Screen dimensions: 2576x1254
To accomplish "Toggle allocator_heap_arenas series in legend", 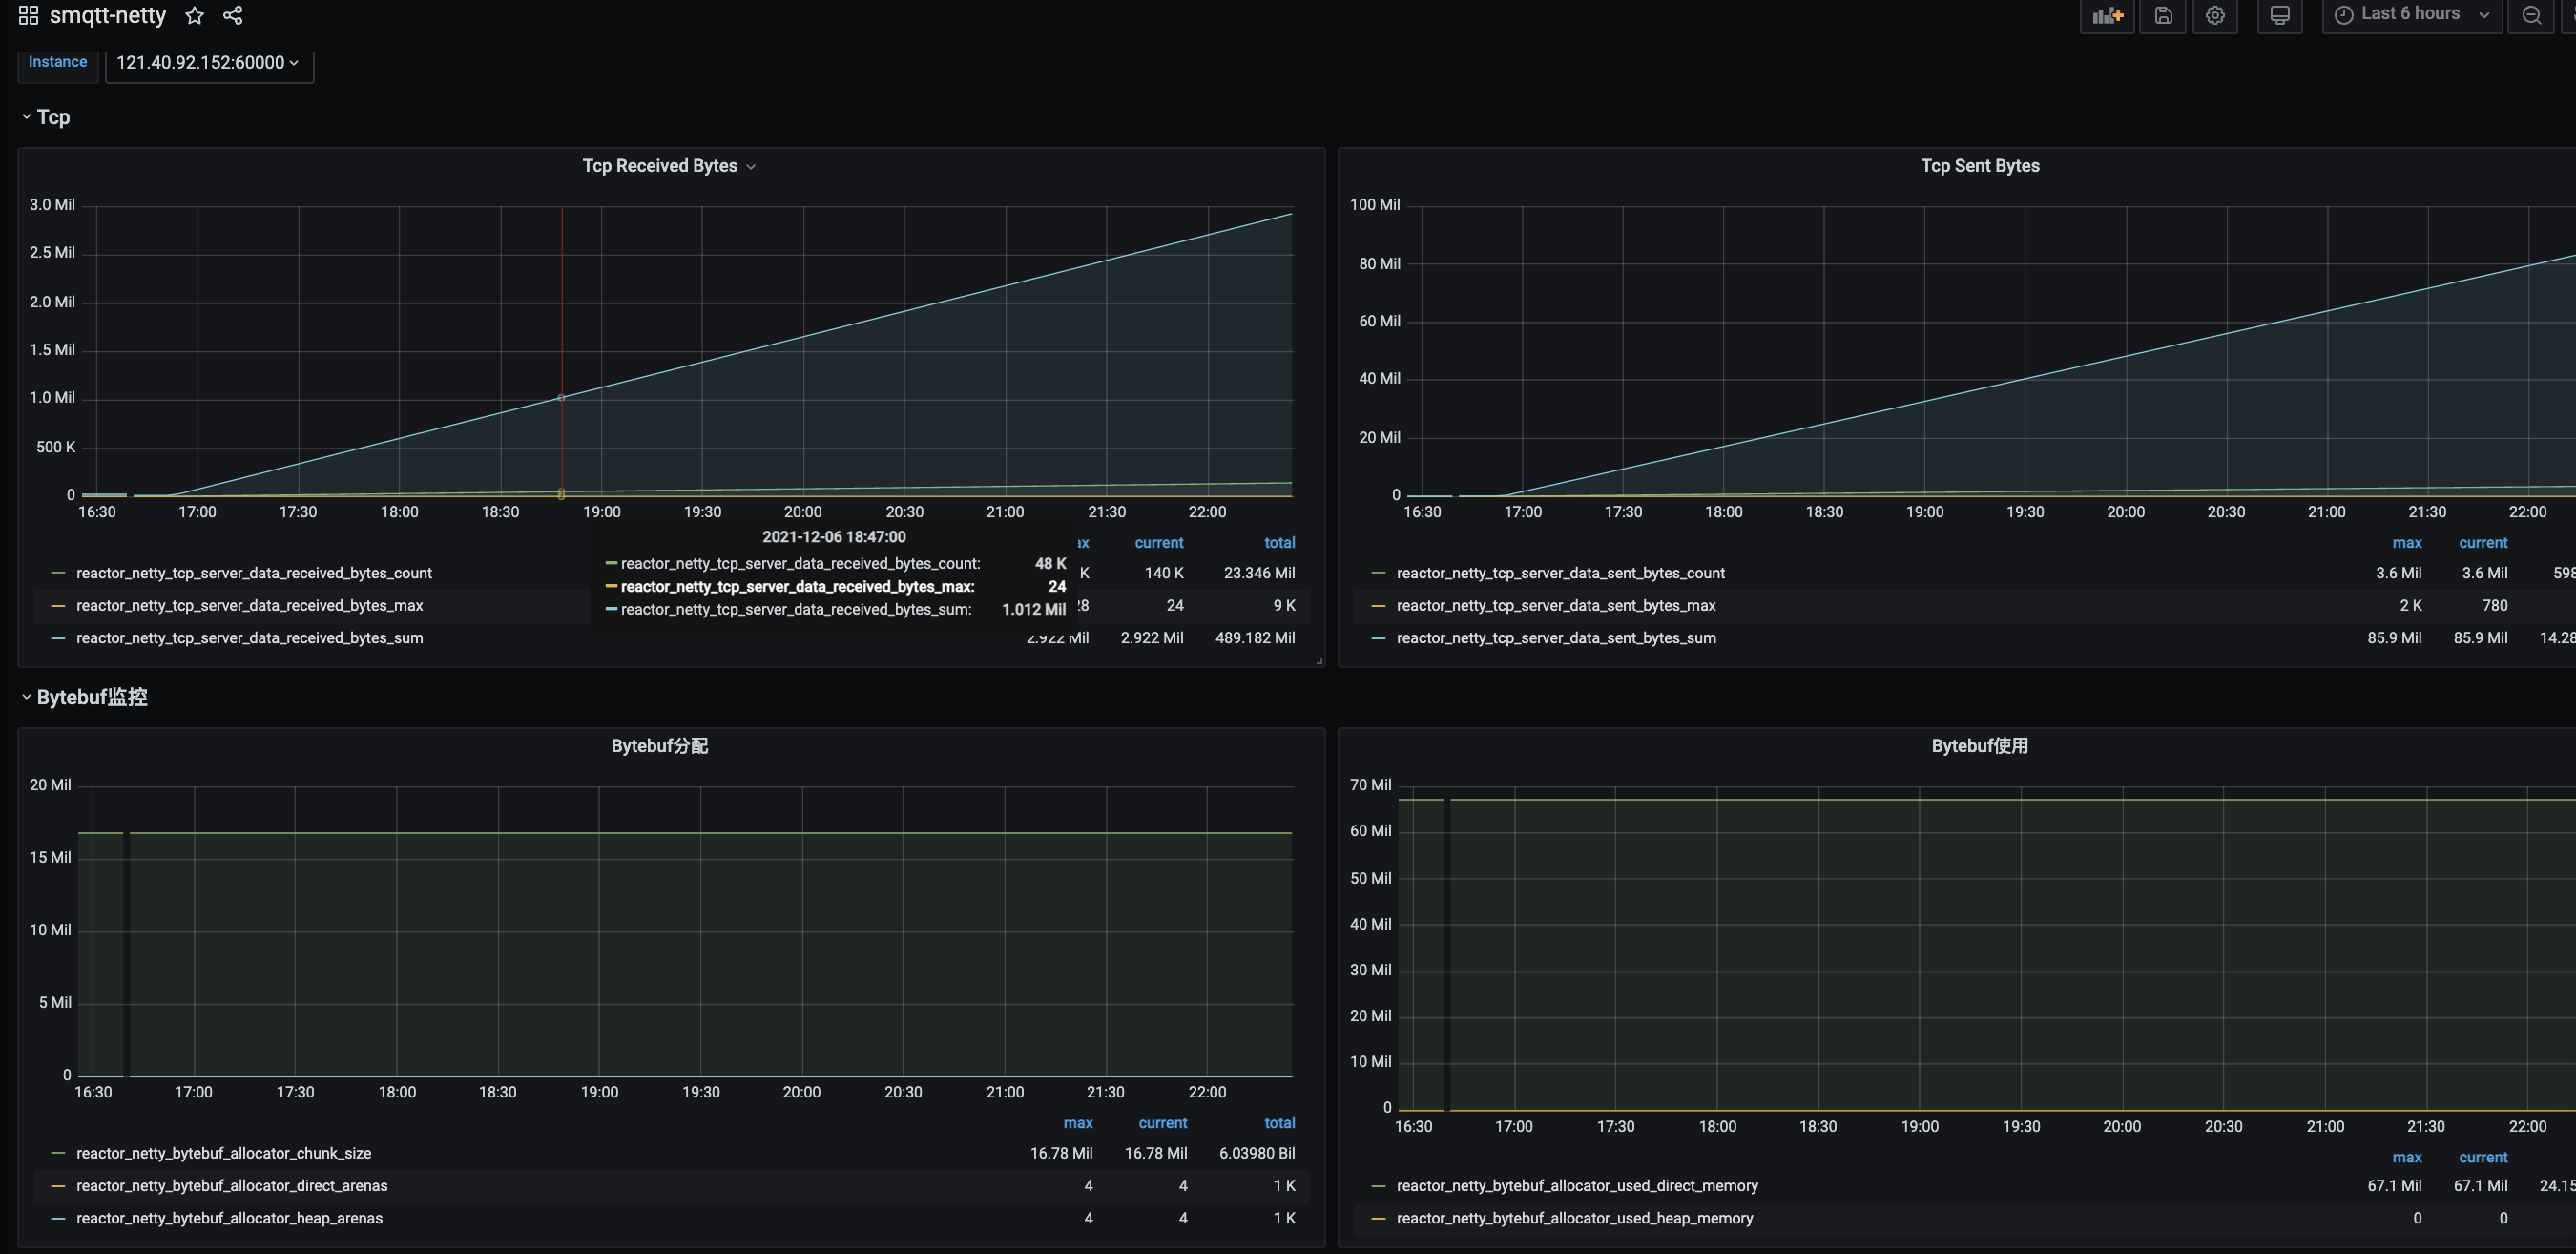I will 229,1218.
